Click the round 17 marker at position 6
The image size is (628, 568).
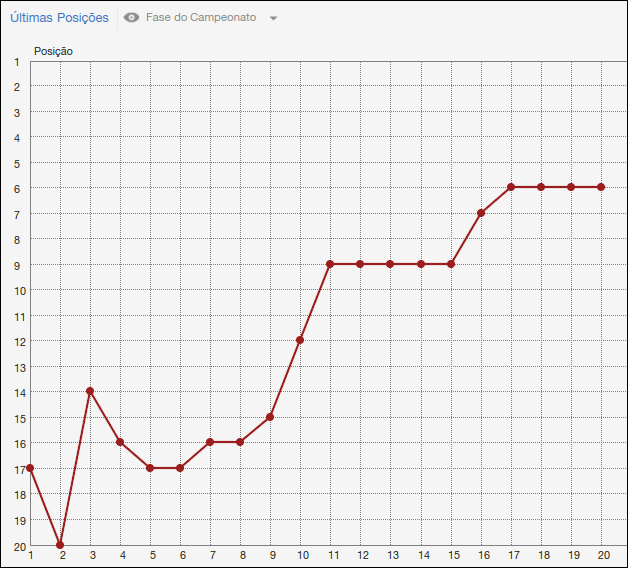click(x=511, y=187)
